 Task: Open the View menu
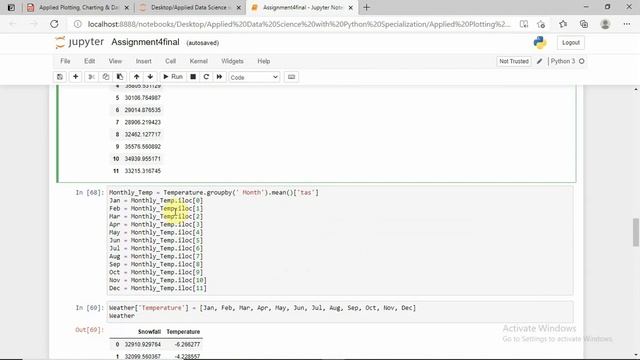[115, 61]
